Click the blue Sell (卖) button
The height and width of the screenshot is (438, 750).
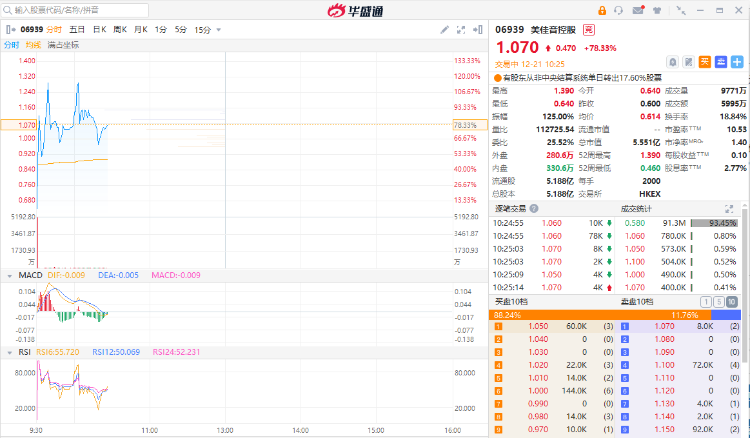point(720,61)
